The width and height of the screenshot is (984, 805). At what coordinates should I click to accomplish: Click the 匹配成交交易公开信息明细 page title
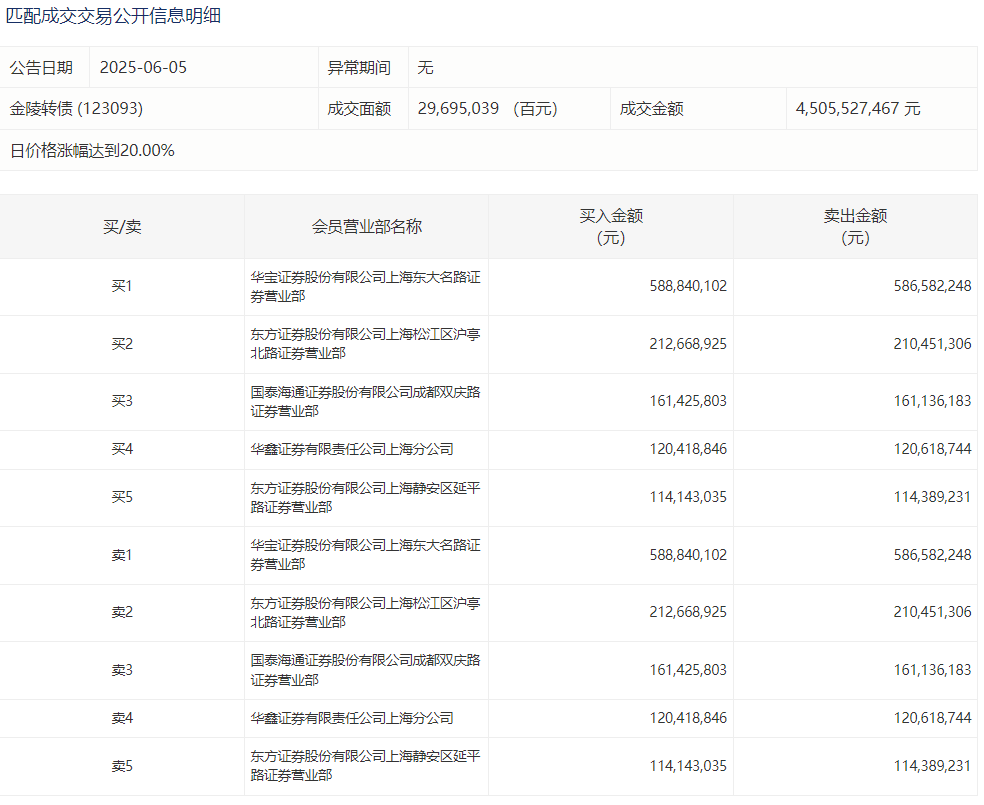[113, 16]
